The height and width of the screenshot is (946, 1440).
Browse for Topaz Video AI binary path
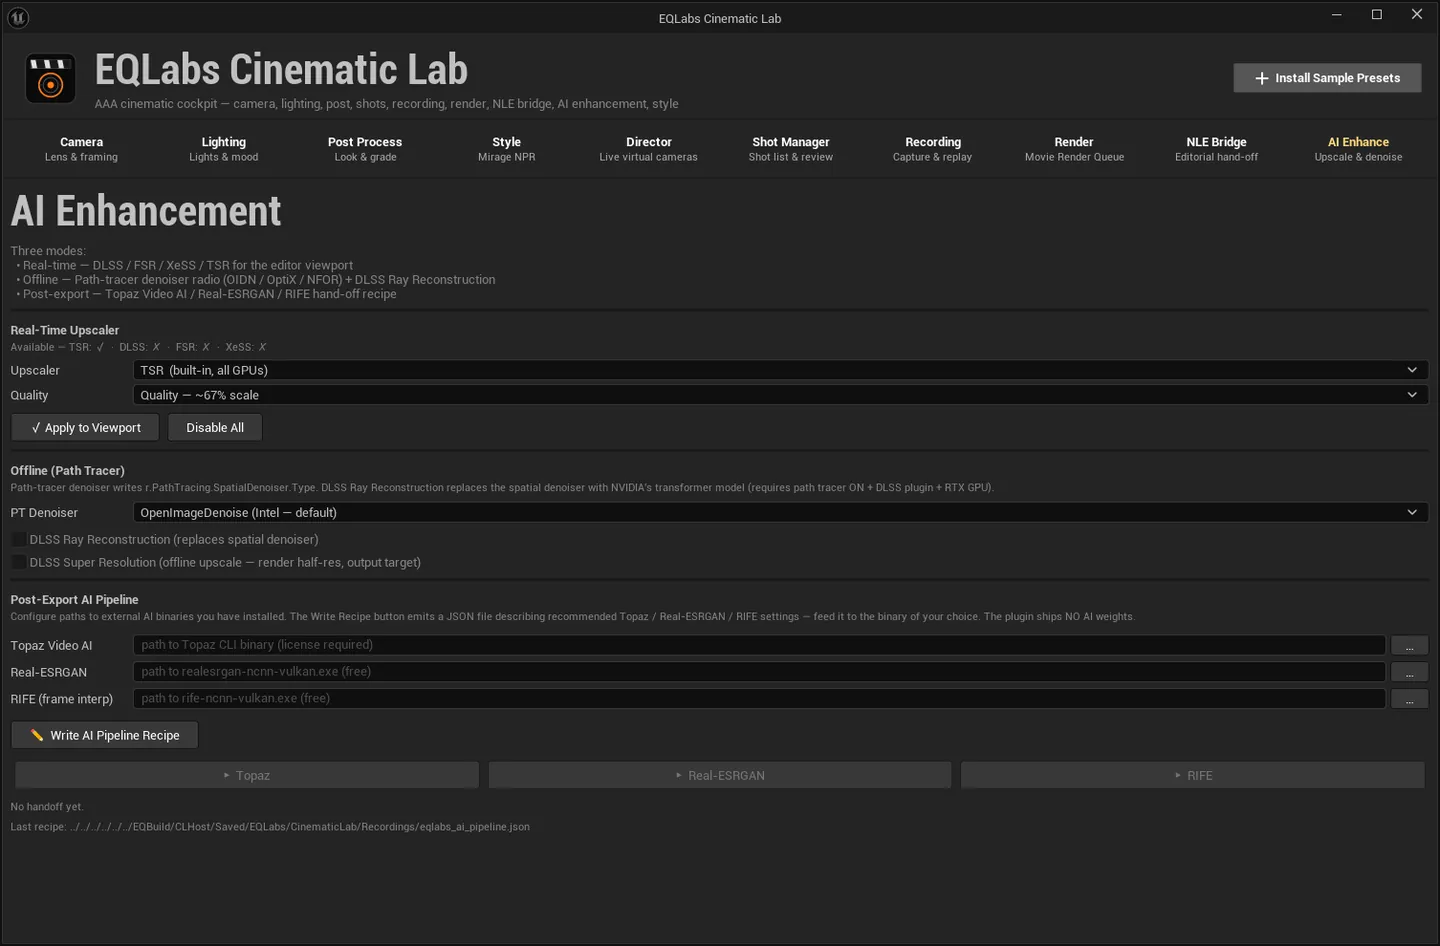pos(1409,645)
